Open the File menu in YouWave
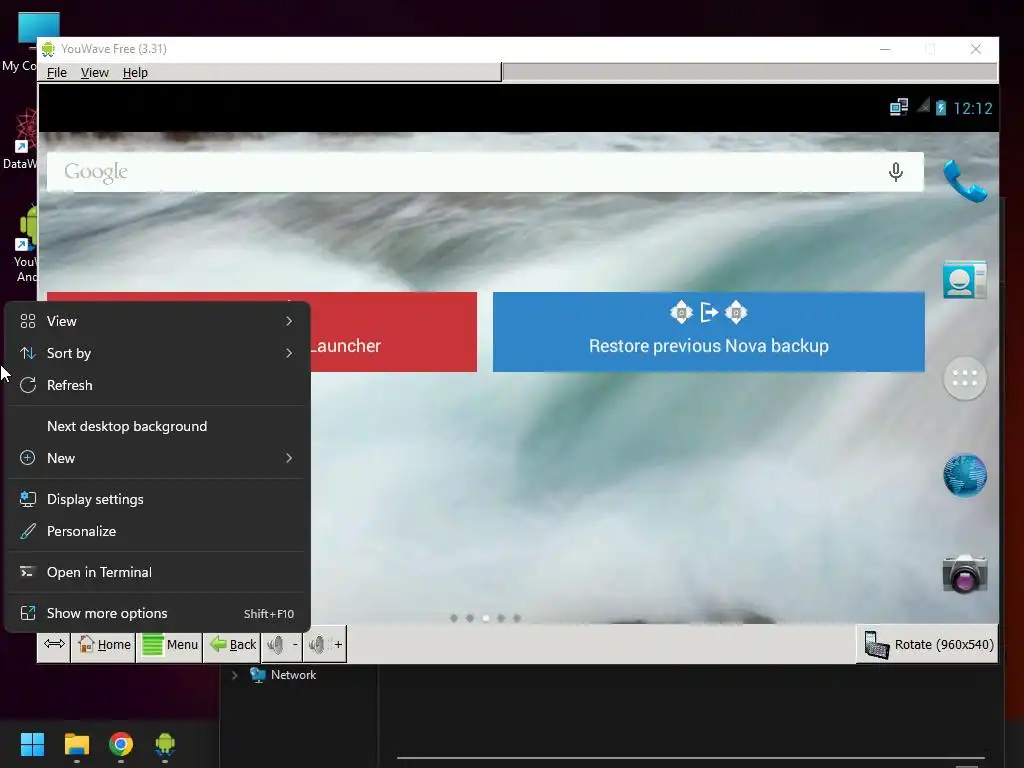This screenshot has height=768, width=1024. click(57, 72)
